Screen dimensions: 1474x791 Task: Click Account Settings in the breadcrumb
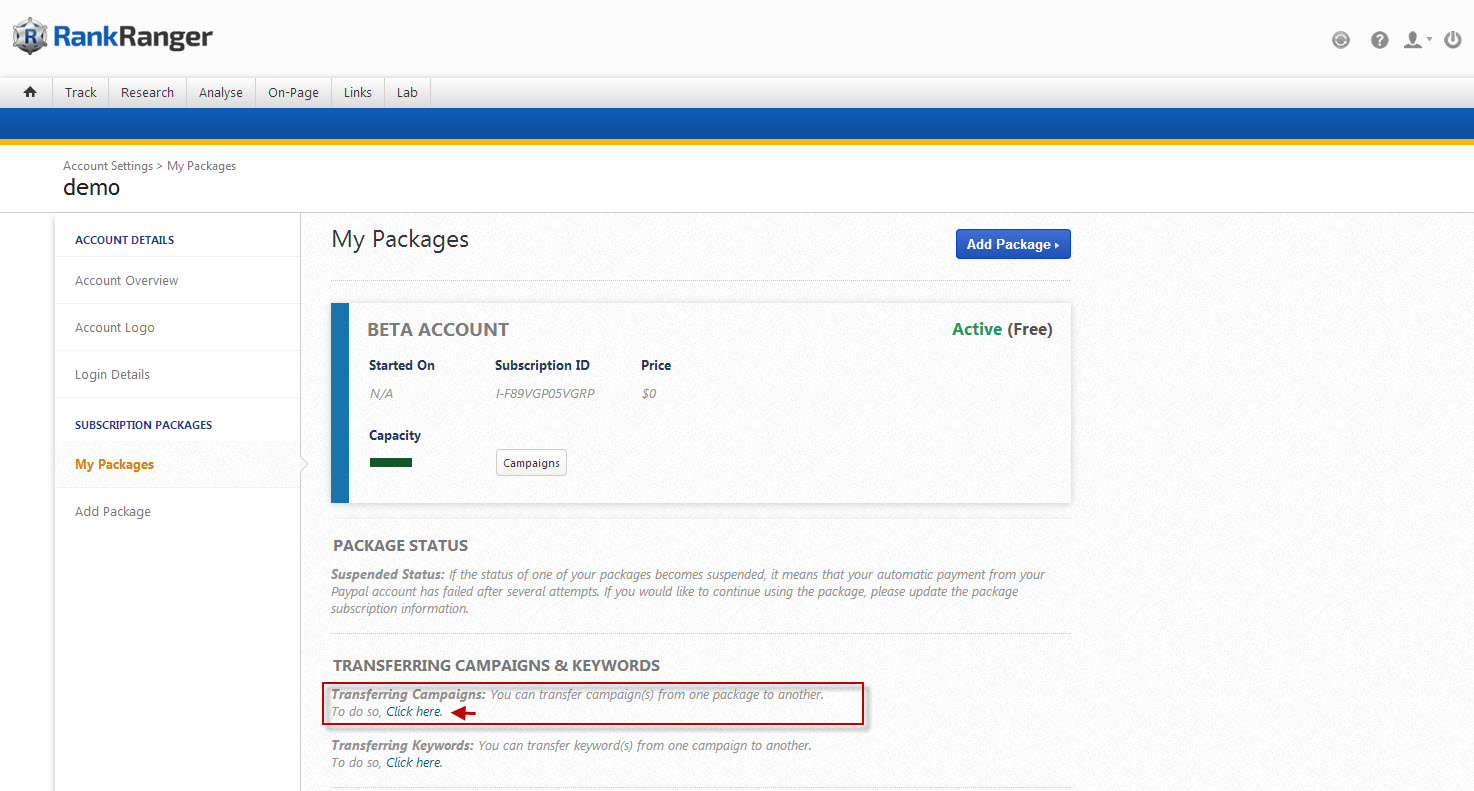click(x=107, y=166)
